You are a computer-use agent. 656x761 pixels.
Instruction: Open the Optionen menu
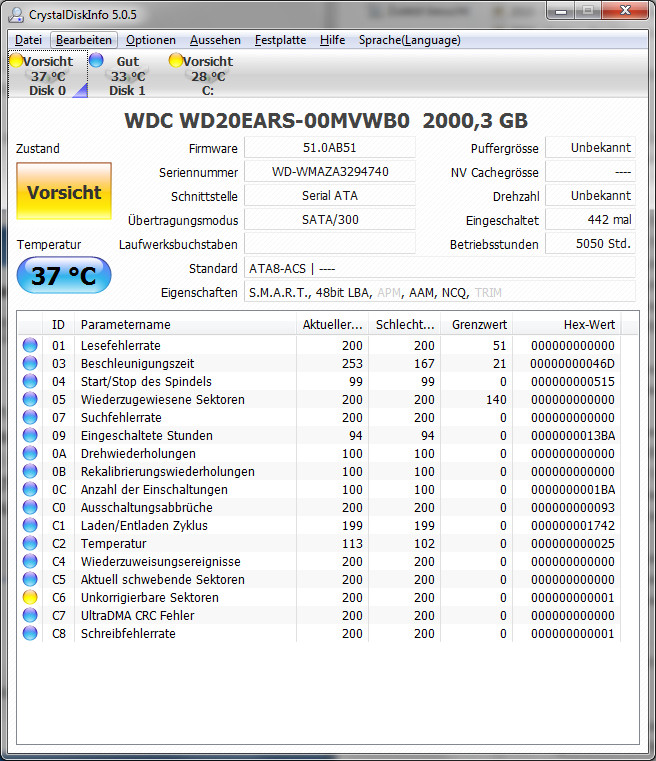tap(151, 40)
